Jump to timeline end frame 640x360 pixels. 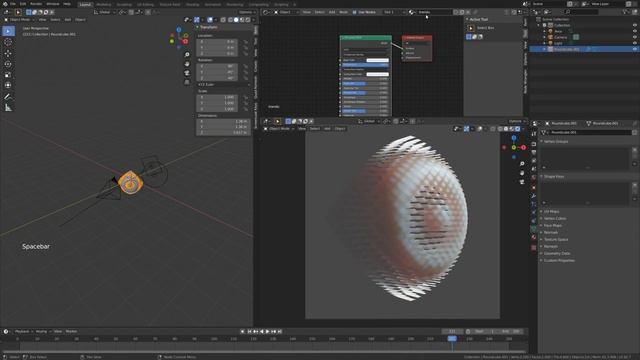(x=280, y=332)
